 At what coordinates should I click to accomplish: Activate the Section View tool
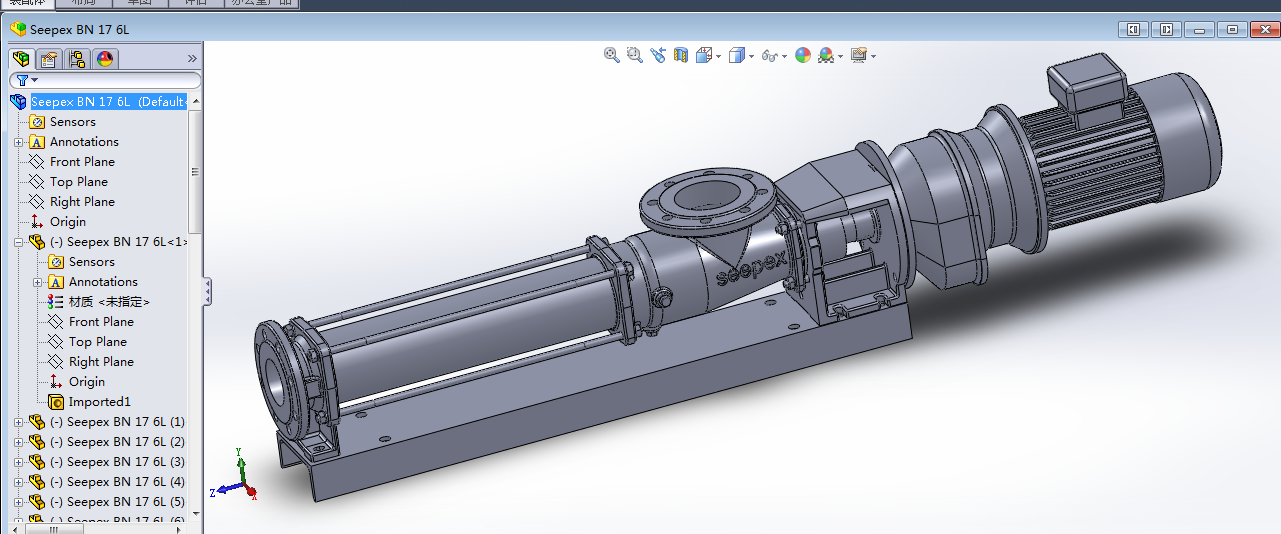(x=681, y=55)
